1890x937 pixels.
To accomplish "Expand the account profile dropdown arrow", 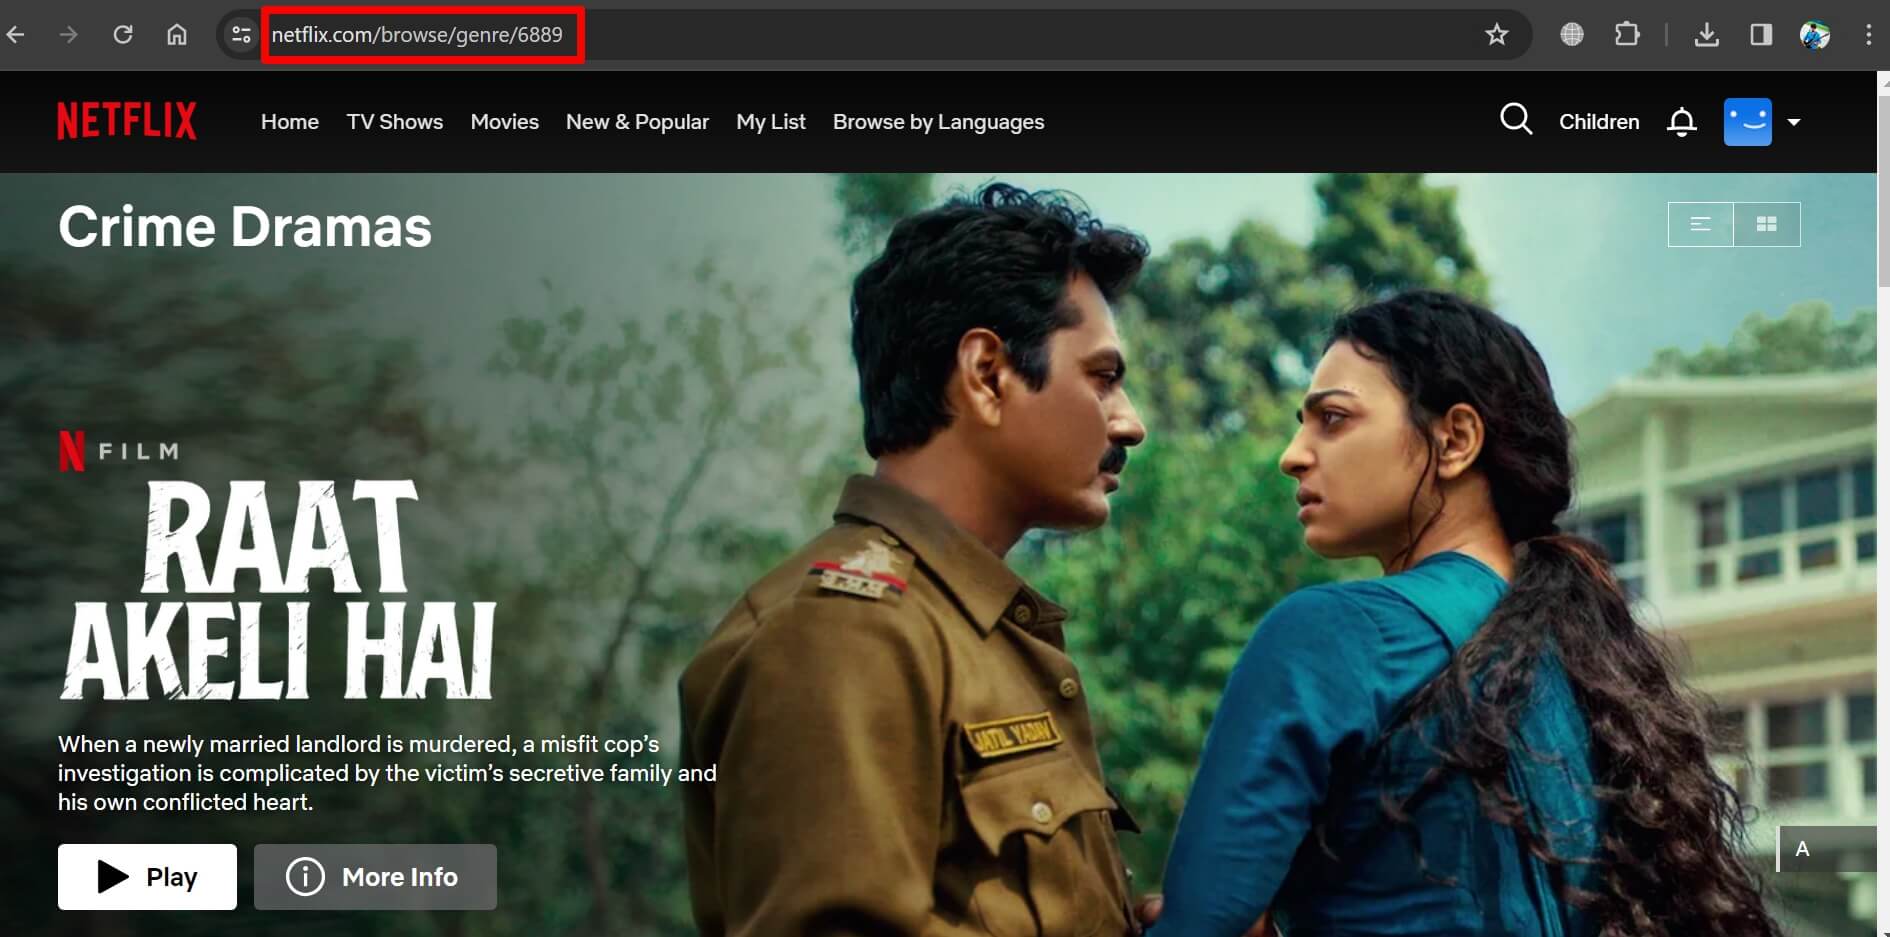I will 1794,122.
